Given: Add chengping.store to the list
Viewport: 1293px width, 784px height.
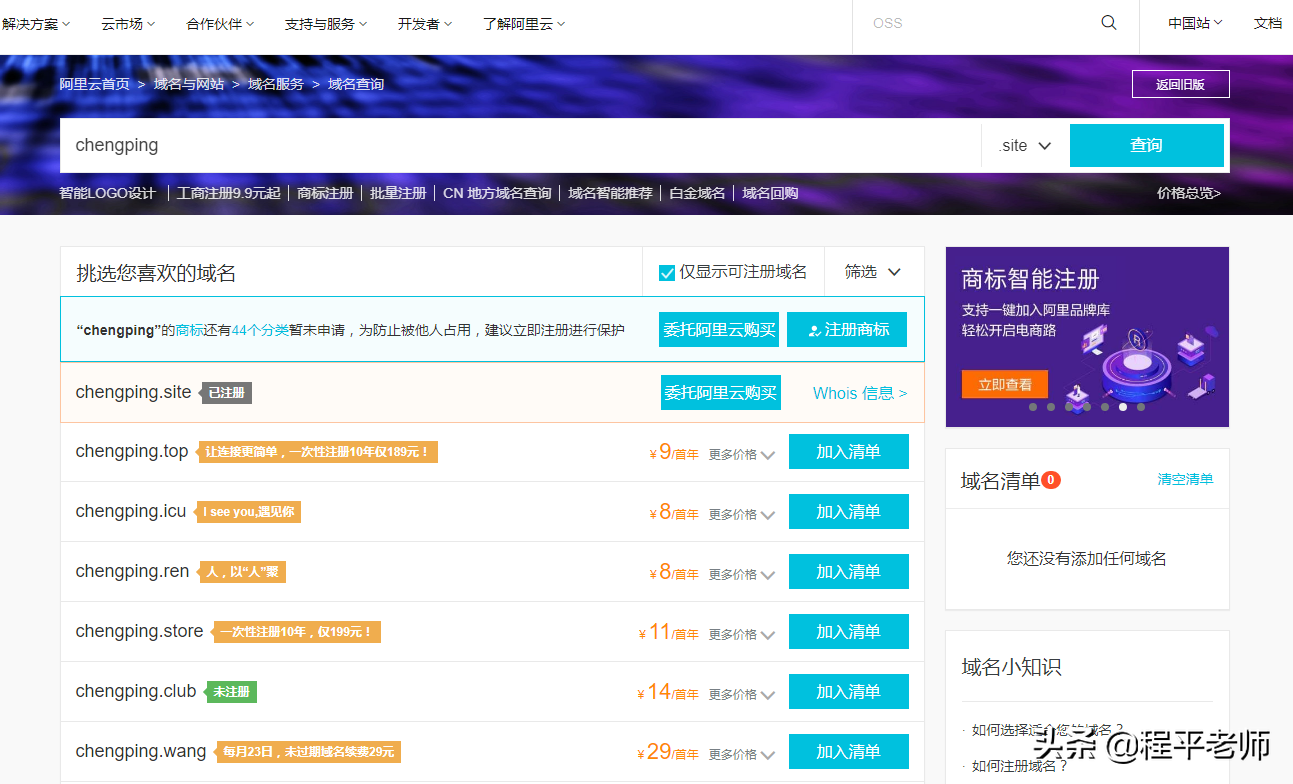Looking at the screenshot, I should click(849, 632).
